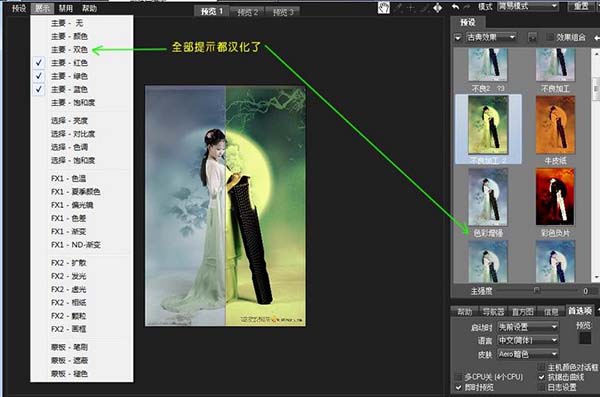Image resolution: width=600 pixels, height=397 pixels.
Task: Switch to the 预览 1 tab
Action: [212, 11]
